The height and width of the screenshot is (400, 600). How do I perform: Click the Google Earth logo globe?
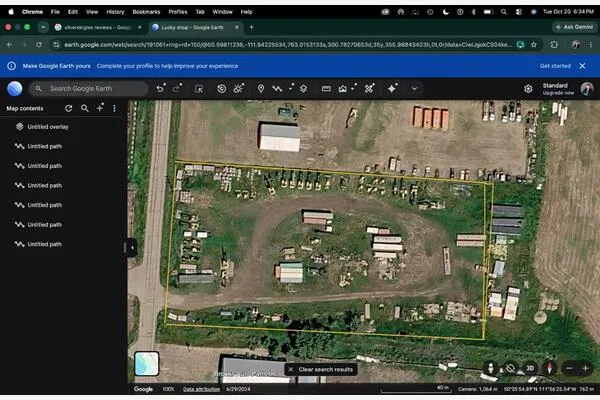pyautogui.click(x=15, y=89)
